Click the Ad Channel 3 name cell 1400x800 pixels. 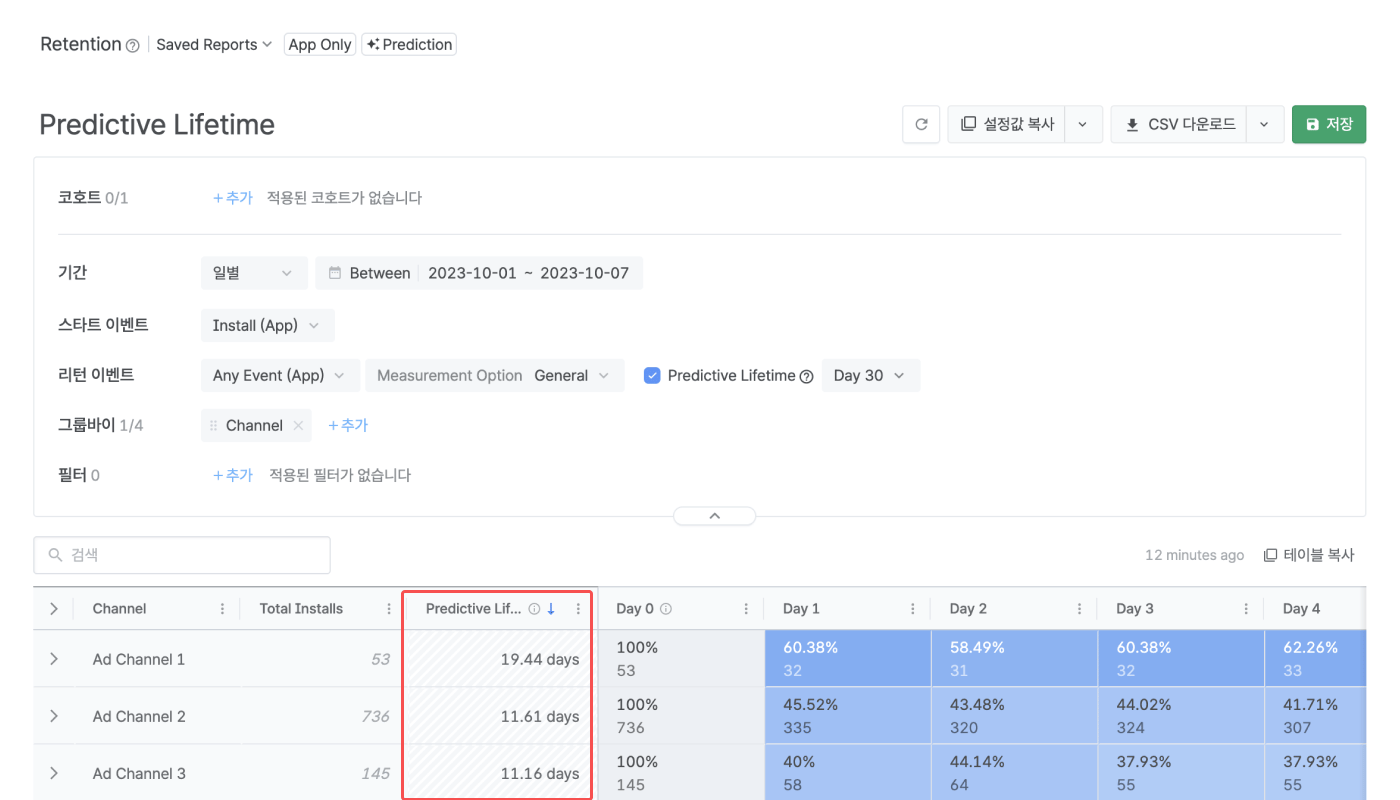pyautogui.click(x=139, y=773)
